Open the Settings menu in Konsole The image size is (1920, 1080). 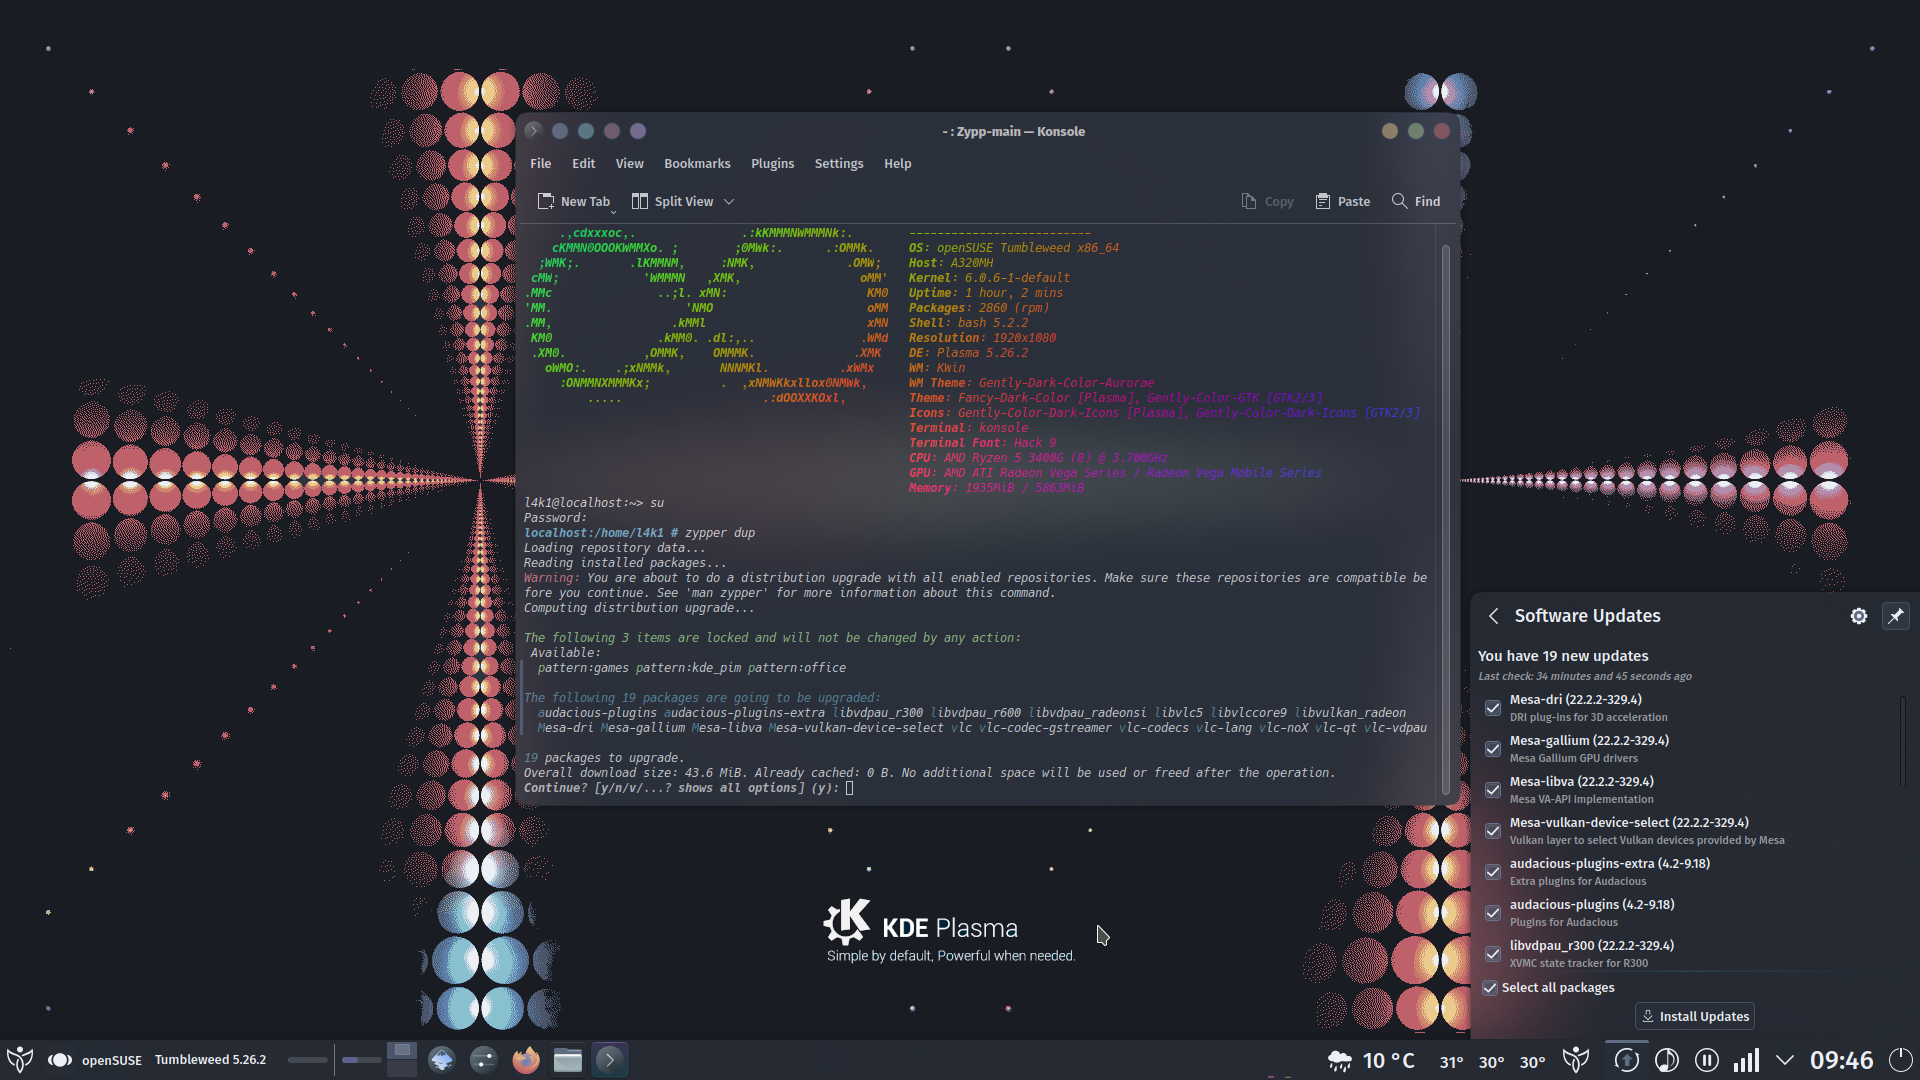[838, 163]
